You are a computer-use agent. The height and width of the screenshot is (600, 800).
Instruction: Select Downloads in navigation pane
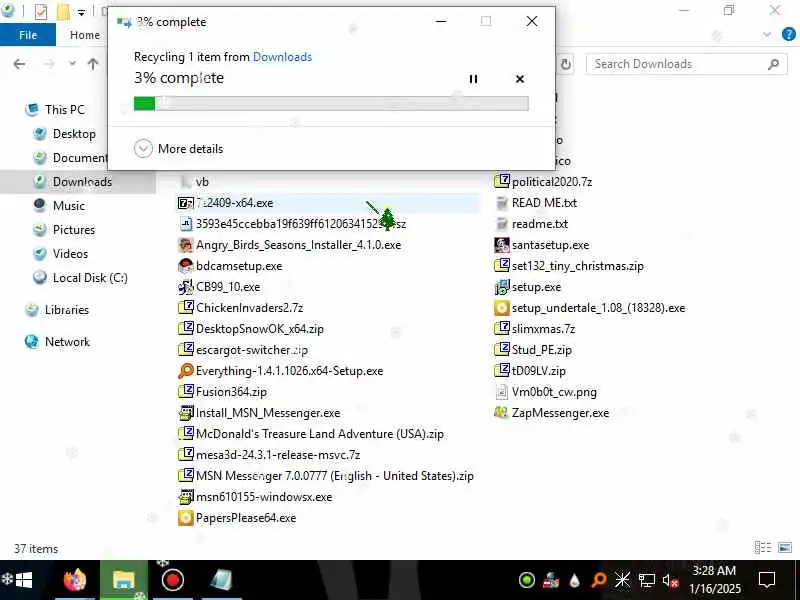(x=72, y=182)
